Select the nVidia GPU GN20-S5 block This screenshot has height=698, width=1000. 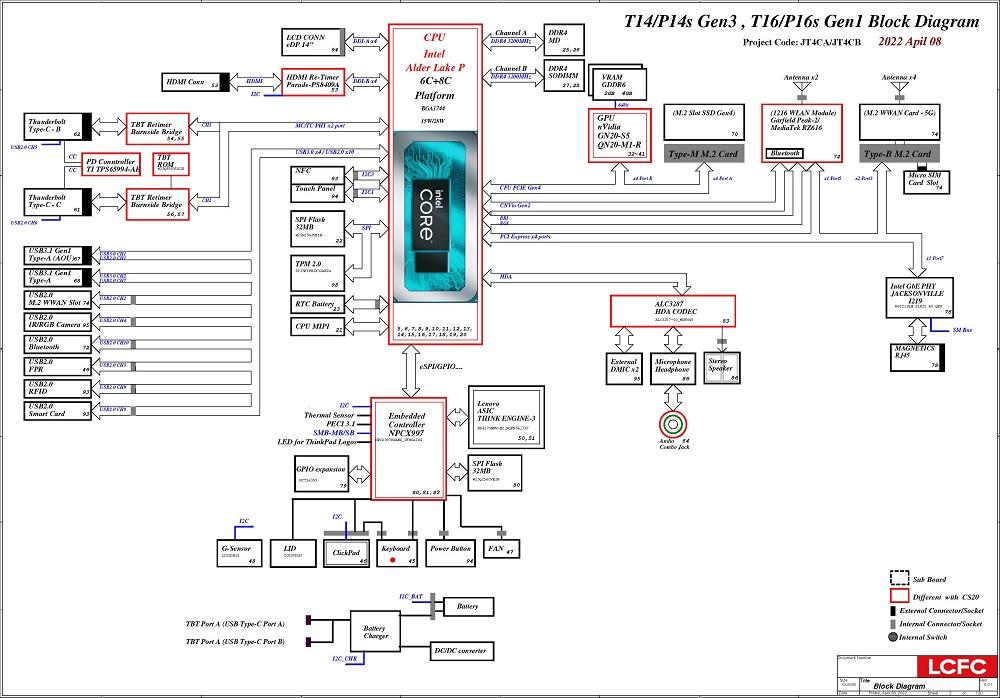tap(619, 135)
